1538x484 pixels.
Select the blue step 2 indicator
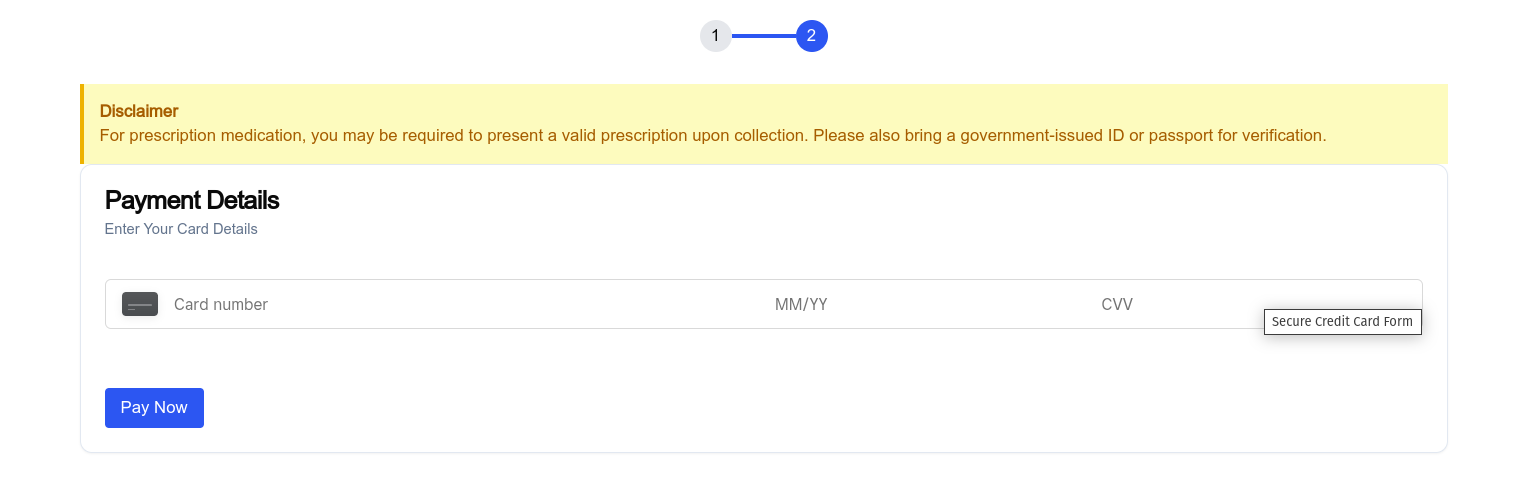811,36
